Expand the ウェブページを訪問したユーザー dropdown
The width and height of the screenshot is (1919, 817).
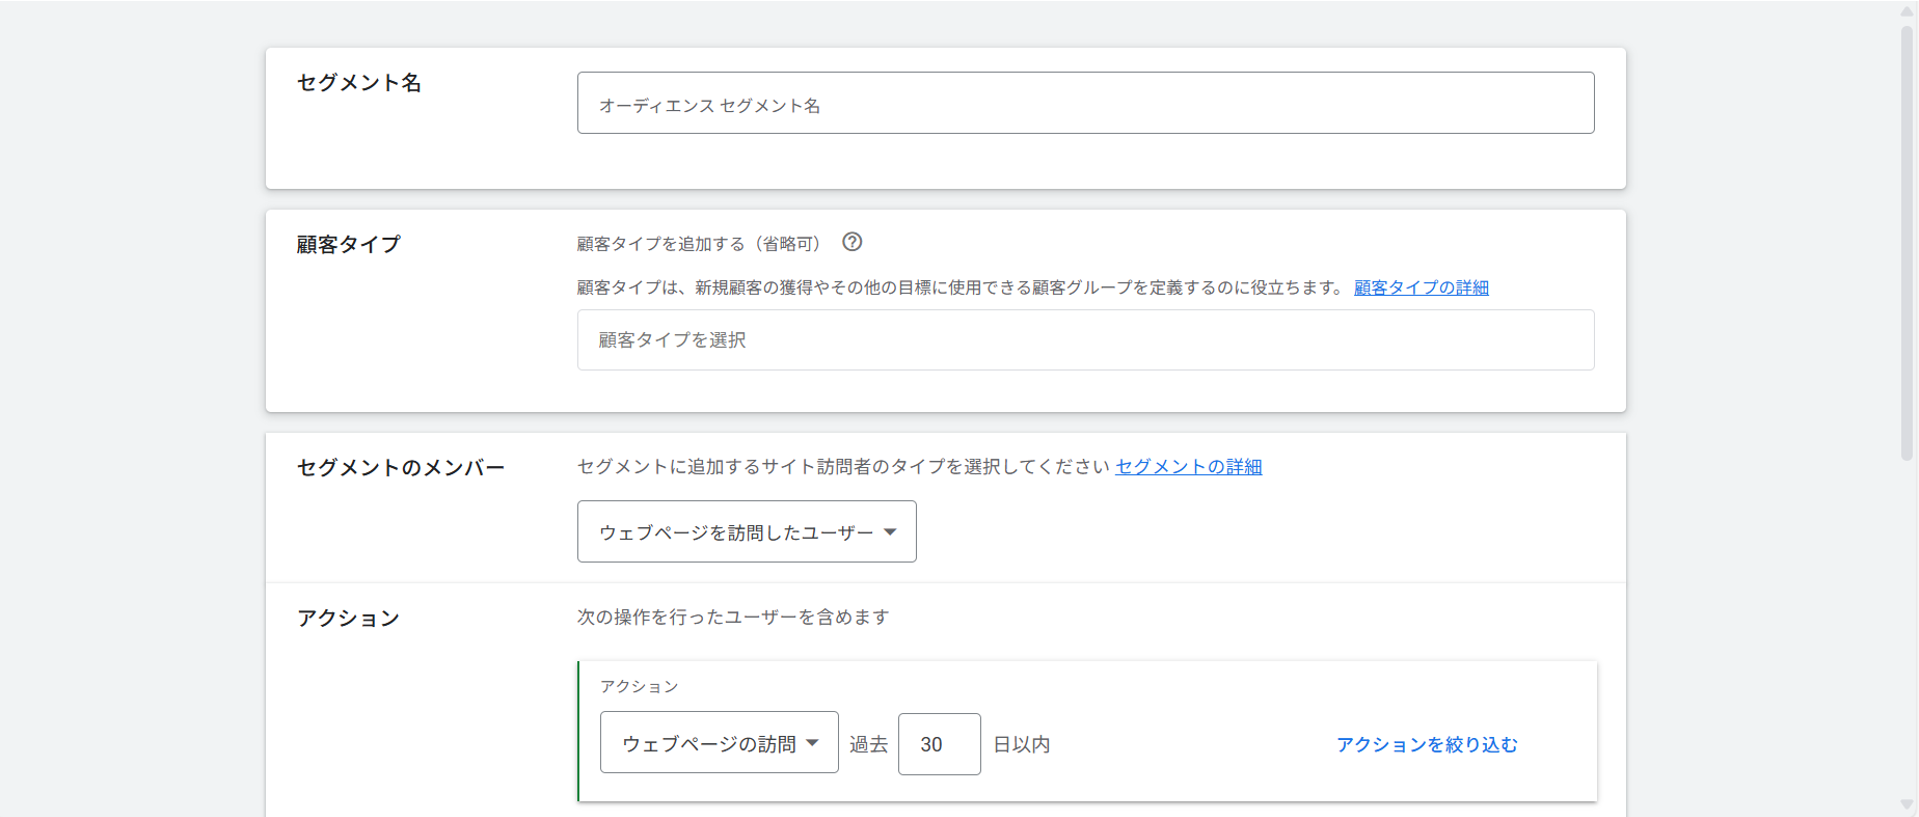(x=746, y=532)
